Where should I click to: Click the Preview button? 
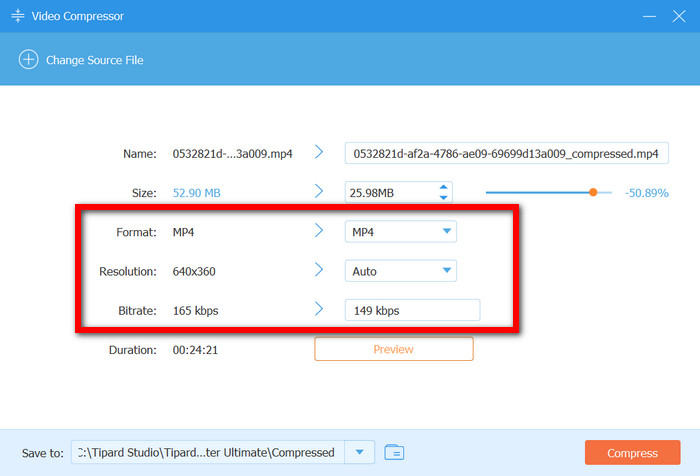pyautogui.click(x=393, y=349)
